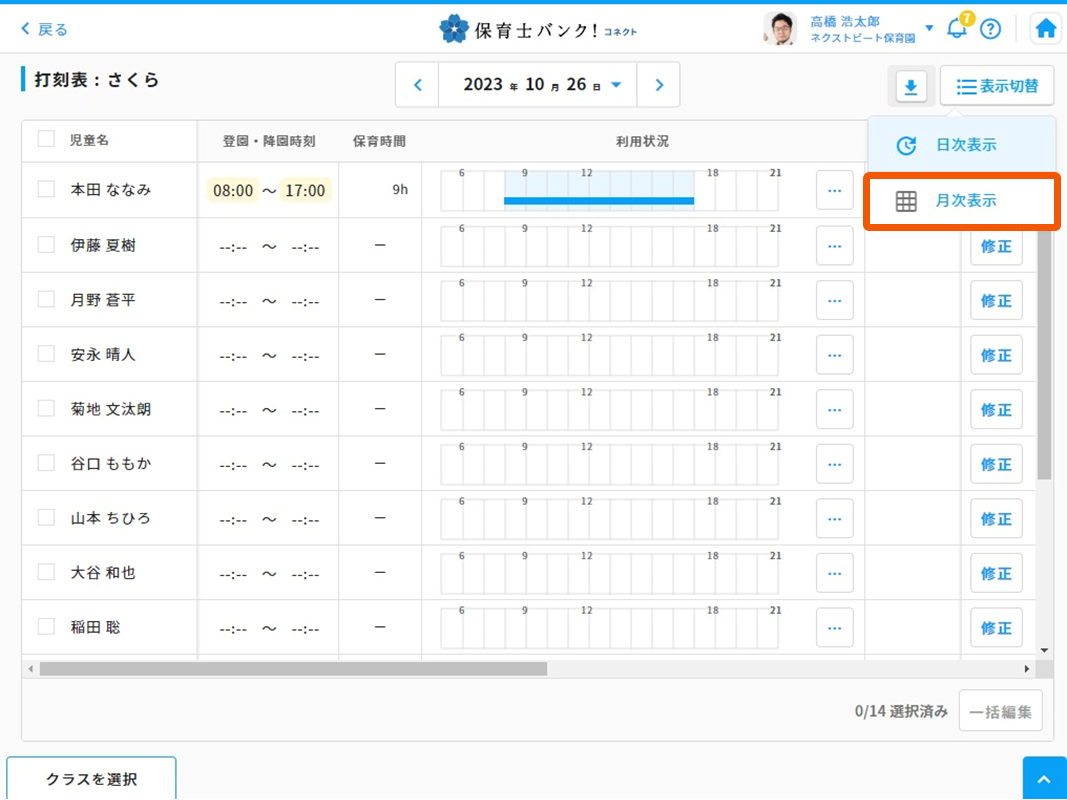Select 日次表示 daily view

[x=961, y=145]
